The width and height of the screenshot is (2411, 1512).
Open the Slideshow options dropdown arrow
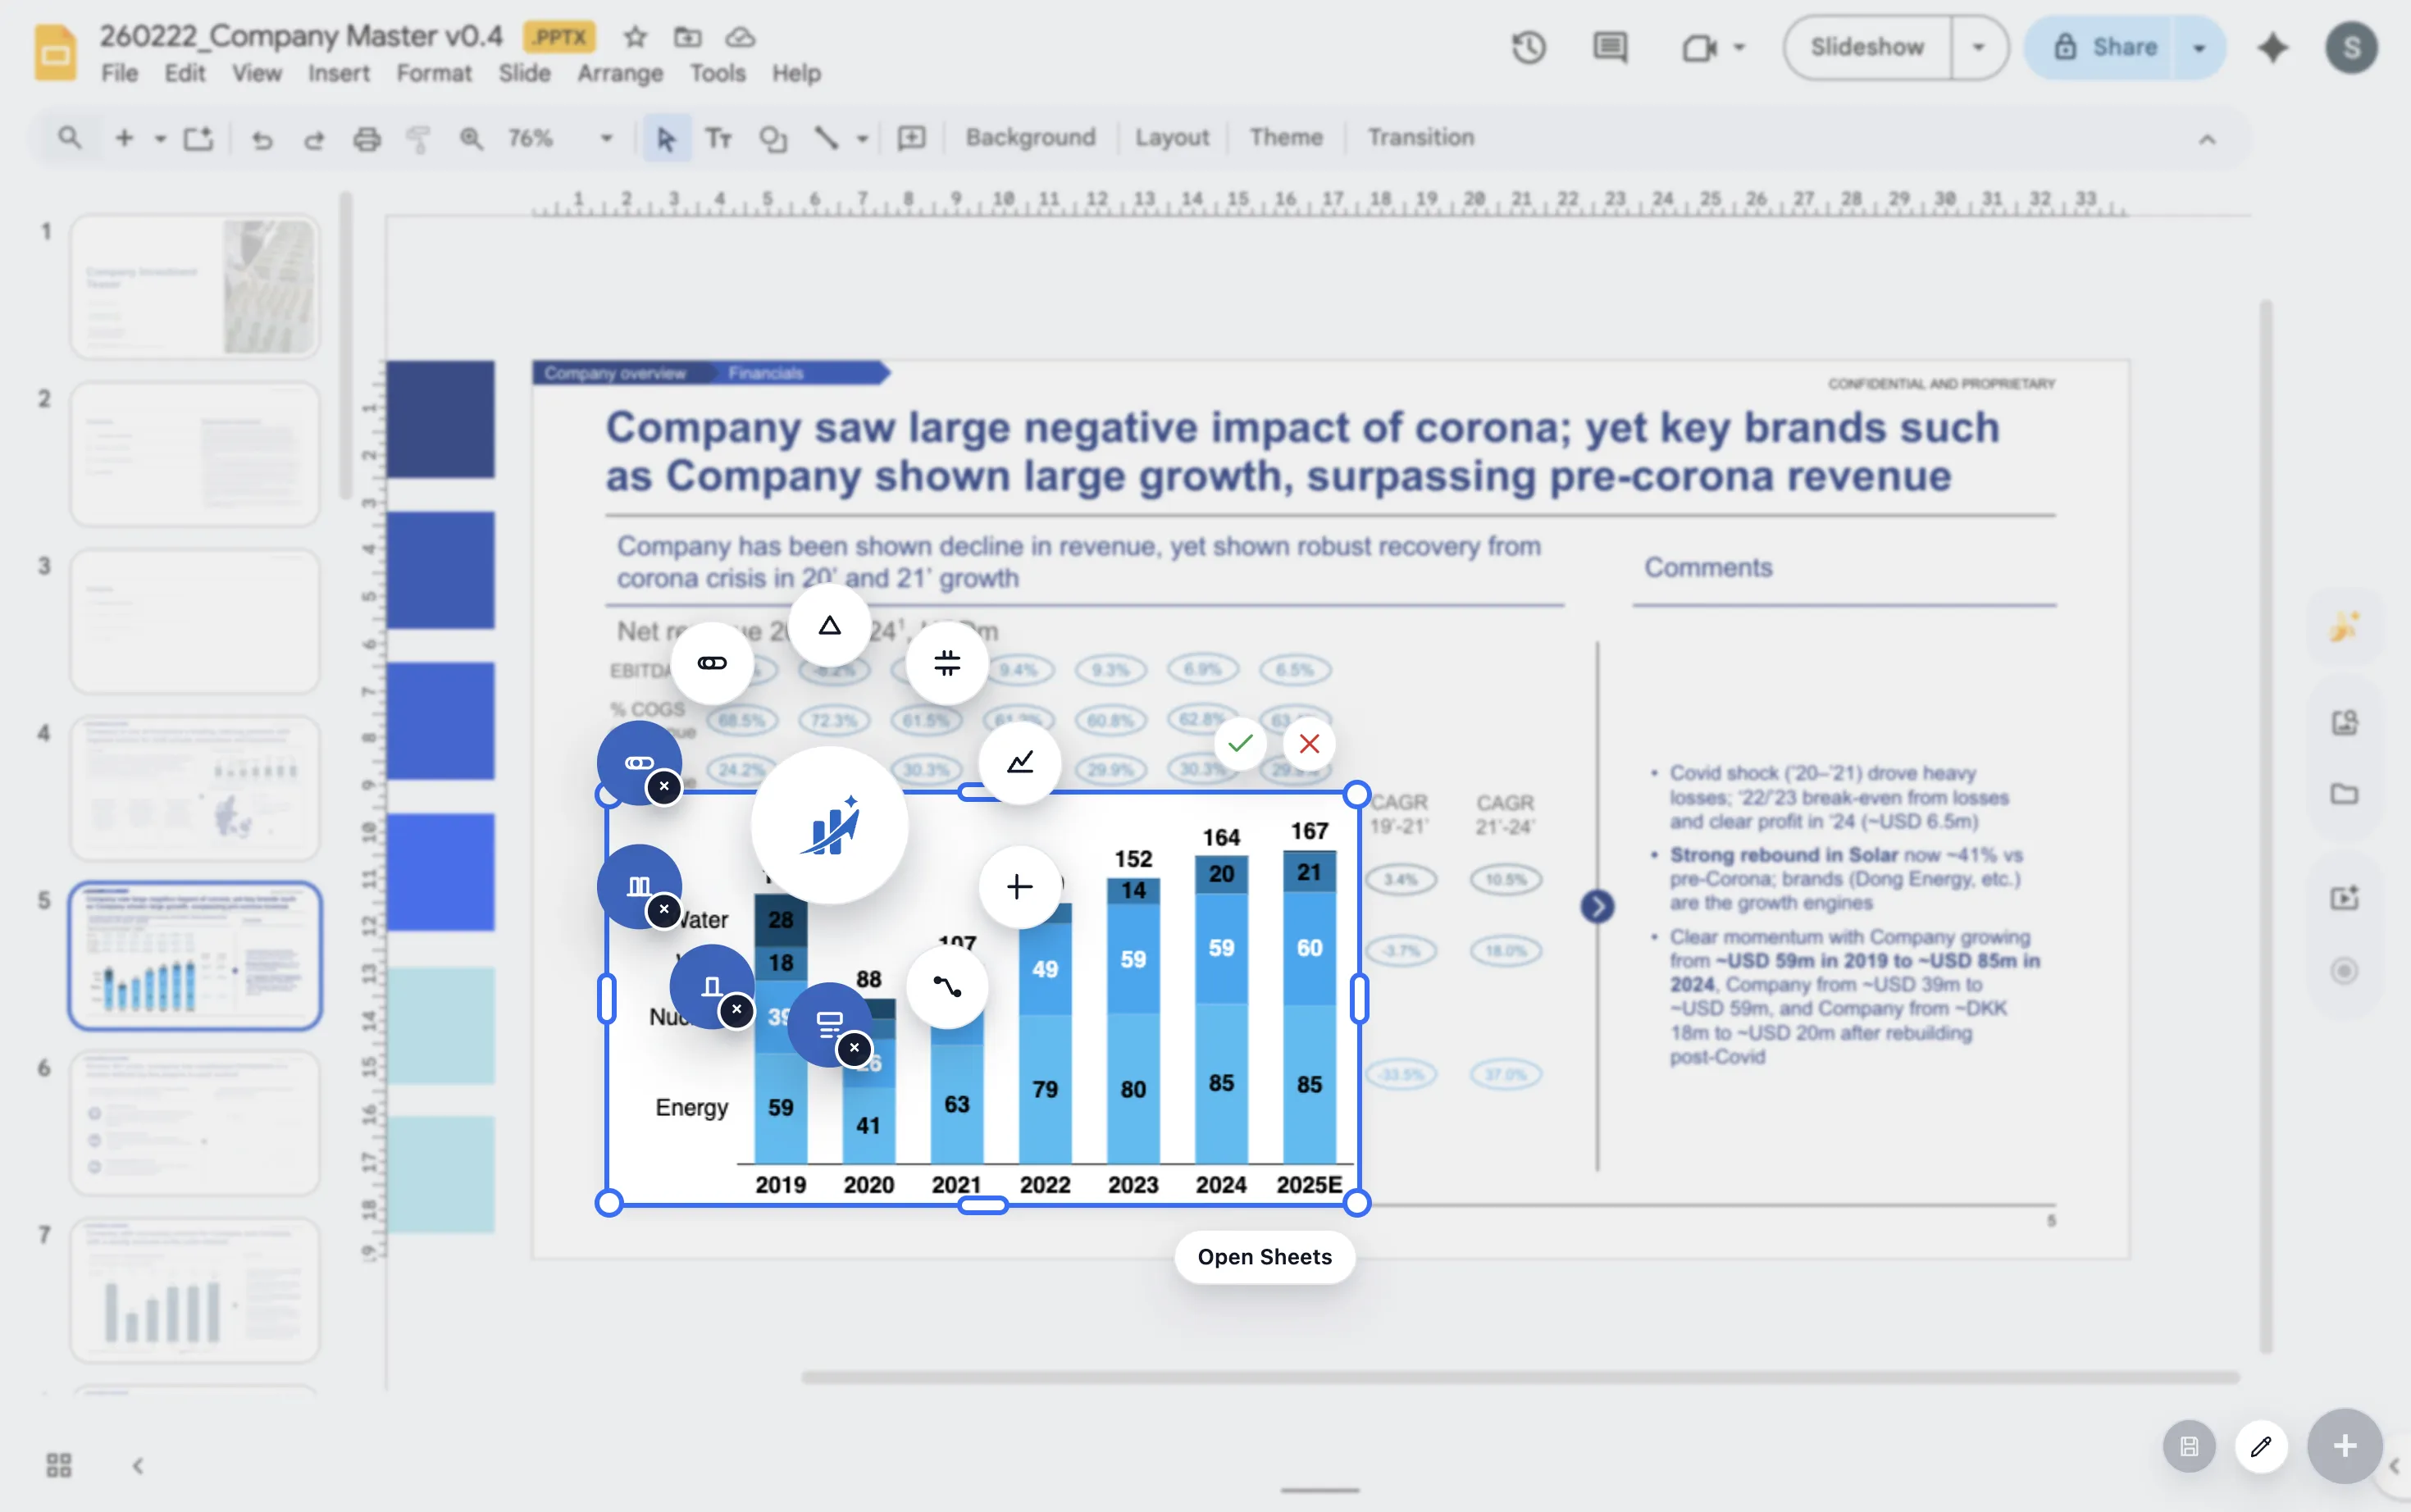tap(1977, 47)
